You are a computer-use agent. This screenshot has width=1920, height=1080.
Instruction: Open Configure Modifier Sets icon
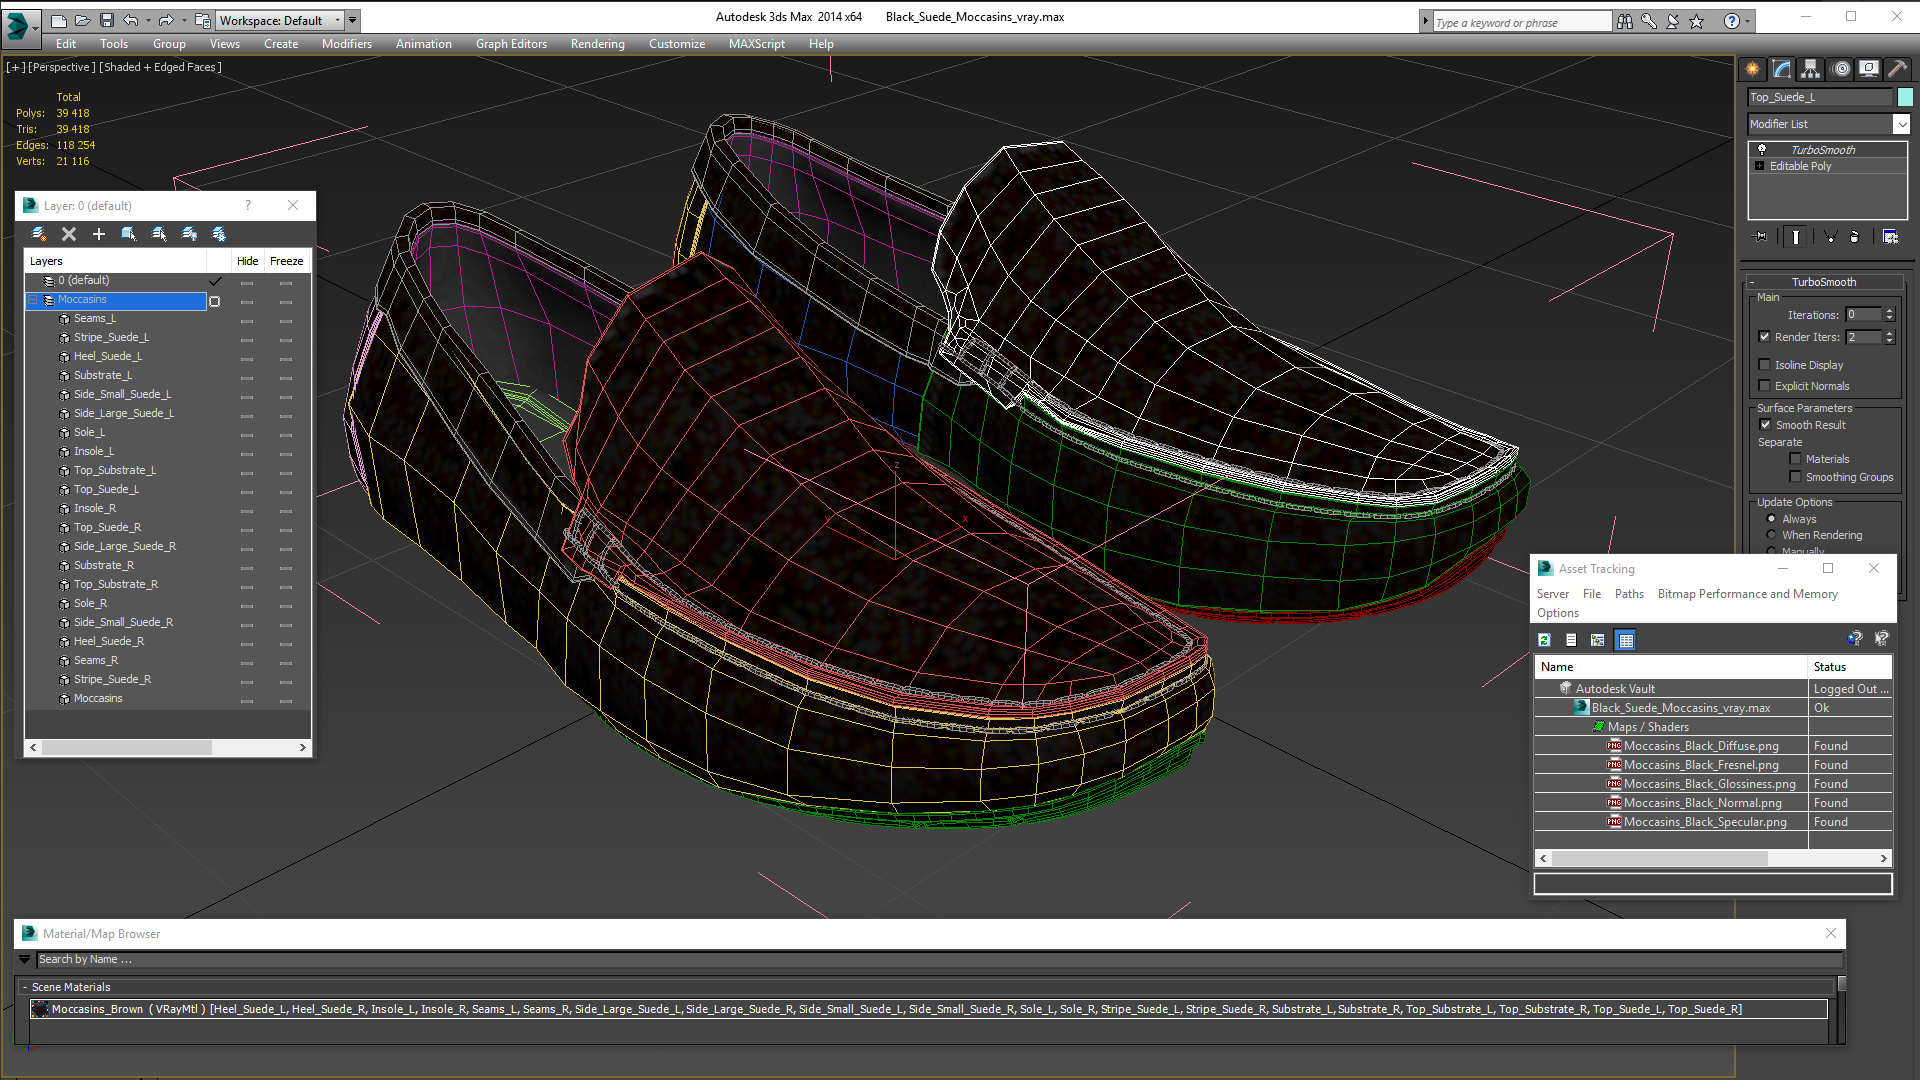point(1890,237)
